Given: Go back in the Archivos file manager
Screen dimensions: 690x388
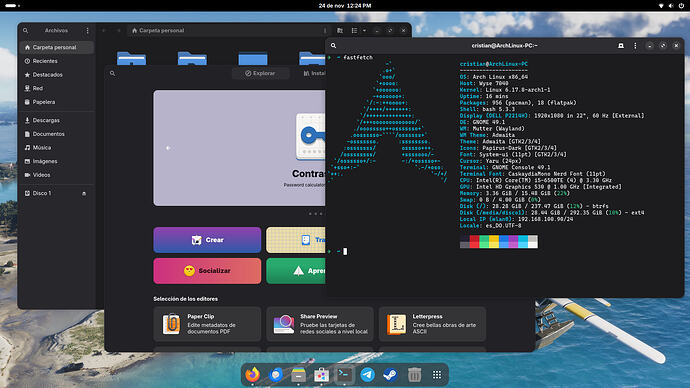Looking at the screenshot, I should point(104,30).
